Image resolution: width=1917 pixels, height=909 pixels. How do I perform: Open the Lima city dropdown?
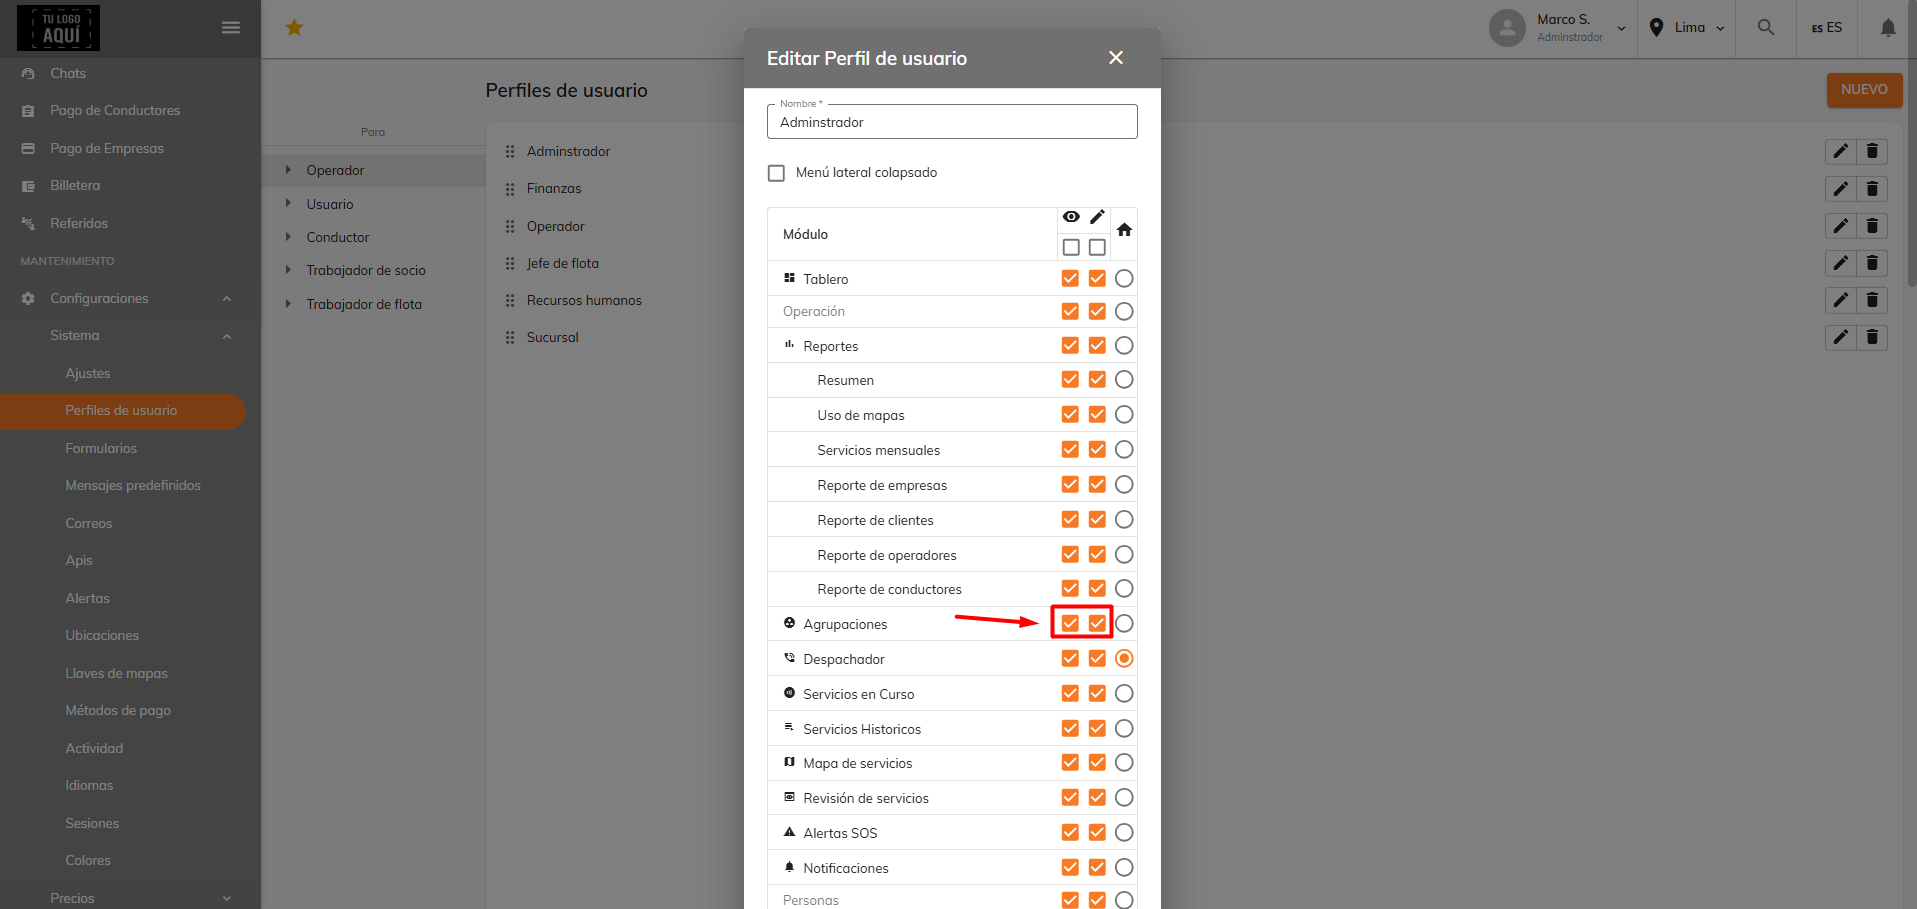tap(1720, 28)
